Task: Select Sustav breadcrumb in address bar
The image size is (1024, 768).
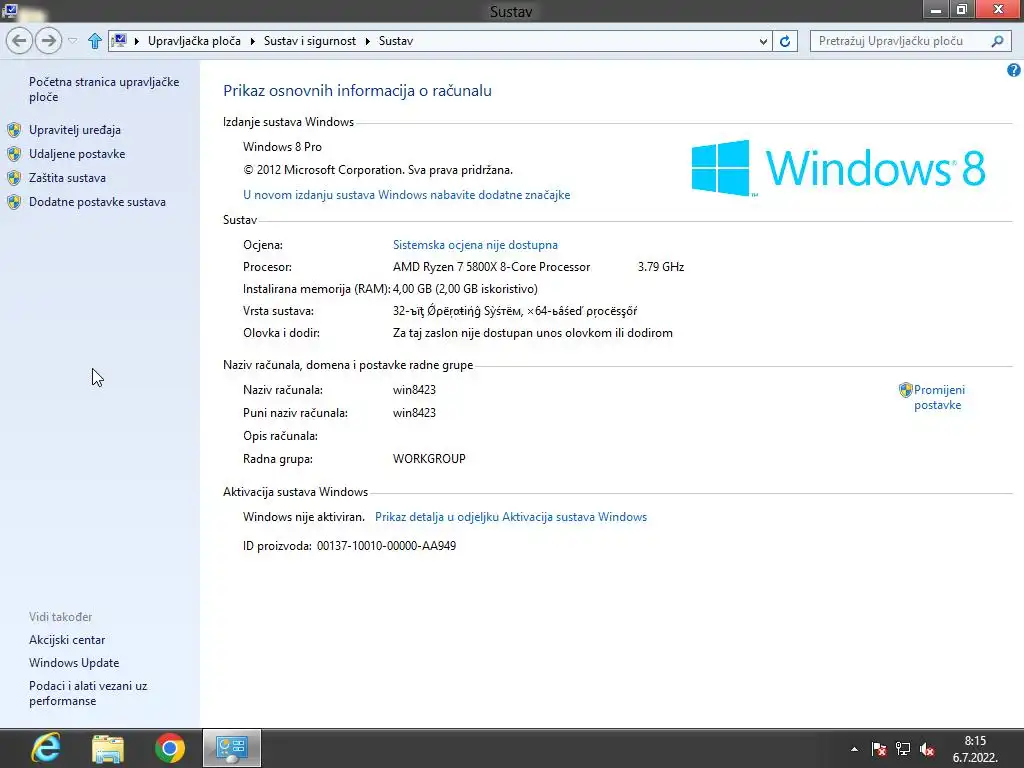Action: (x=396, y=40)
